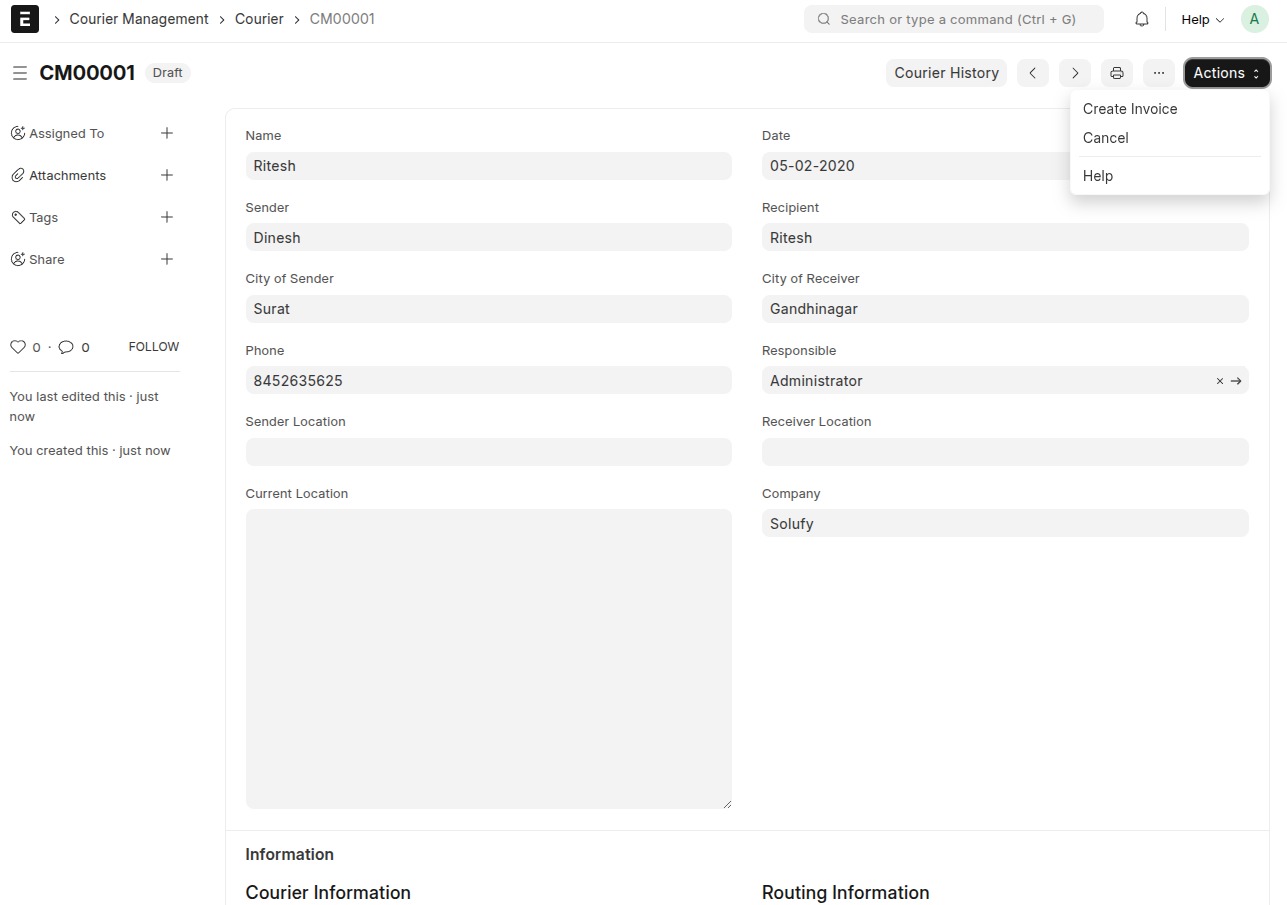Focus the search or command bar
This screenshot has width=1287, height=905.
click(x=954, y=19)
